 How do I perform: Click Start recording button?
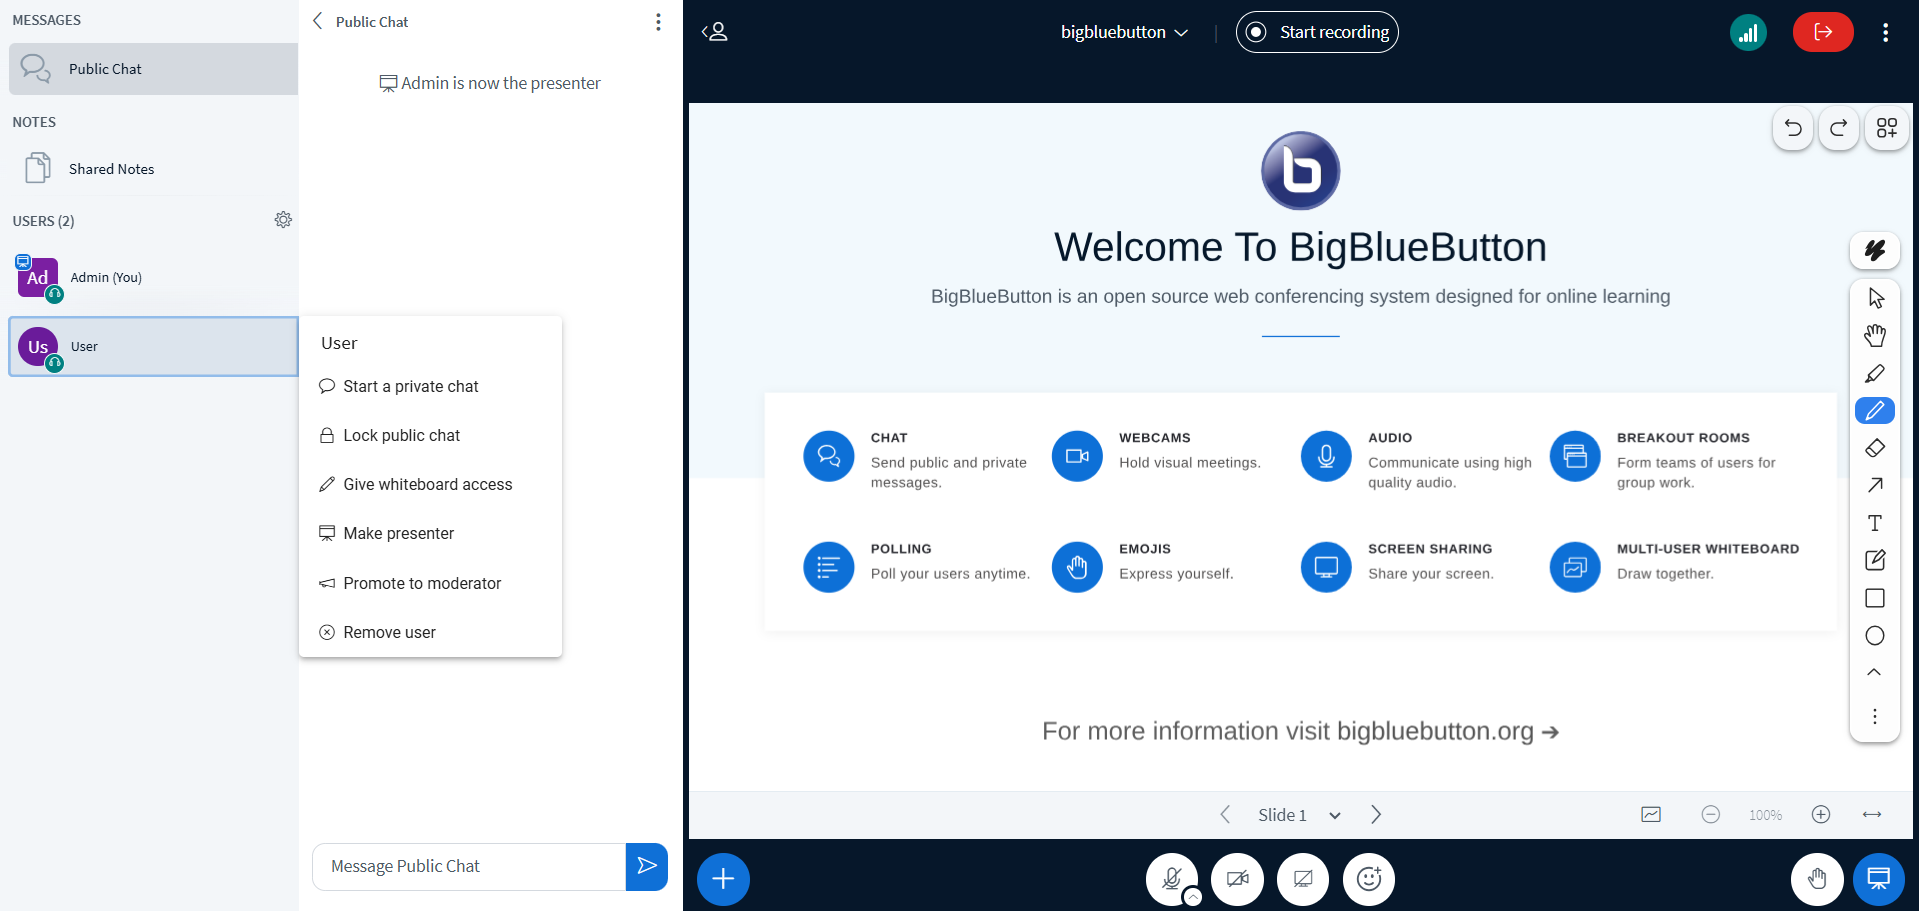click(1317, 32)
